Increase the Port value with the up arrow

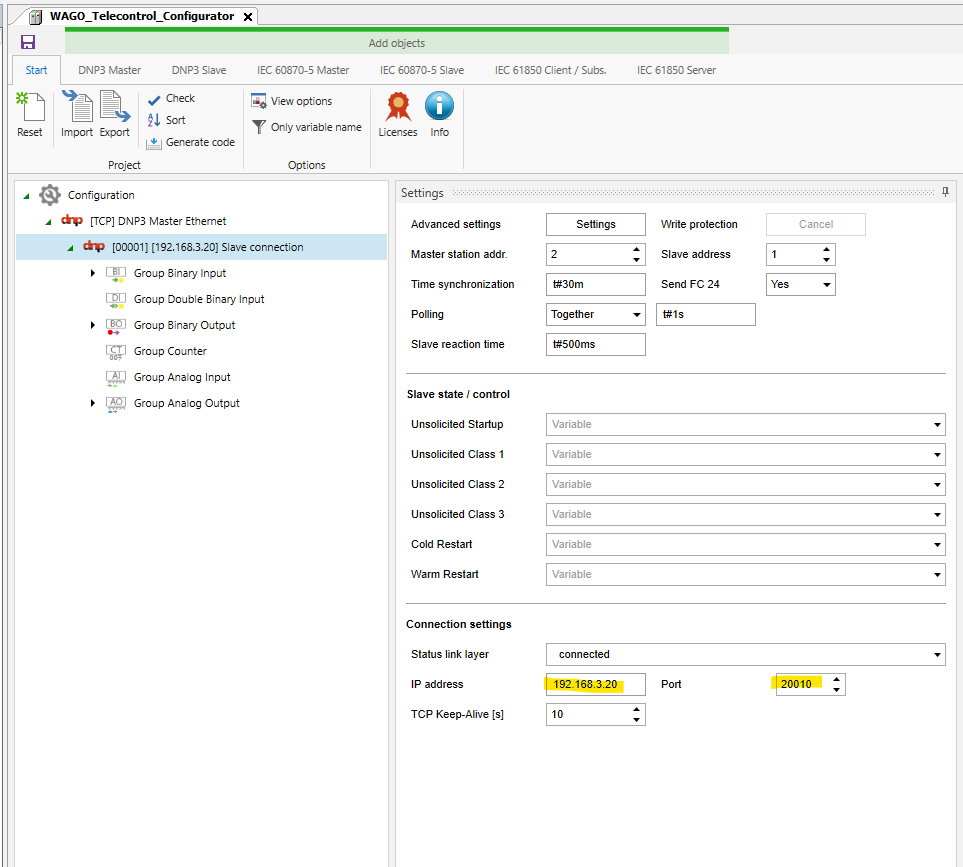(837, 679)
